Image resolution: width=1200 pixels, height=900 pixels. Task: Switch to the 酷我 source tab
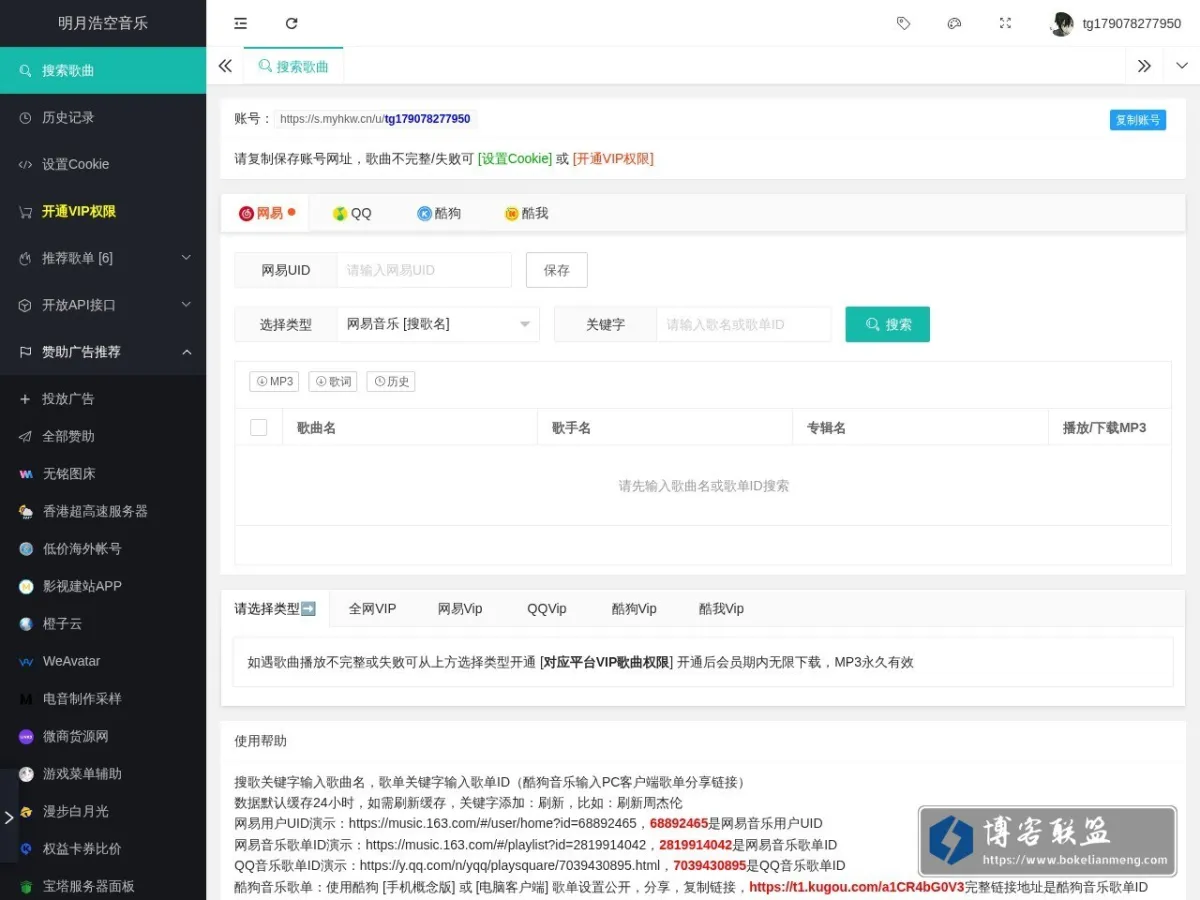pyautogui.click(x=527, y=213)
